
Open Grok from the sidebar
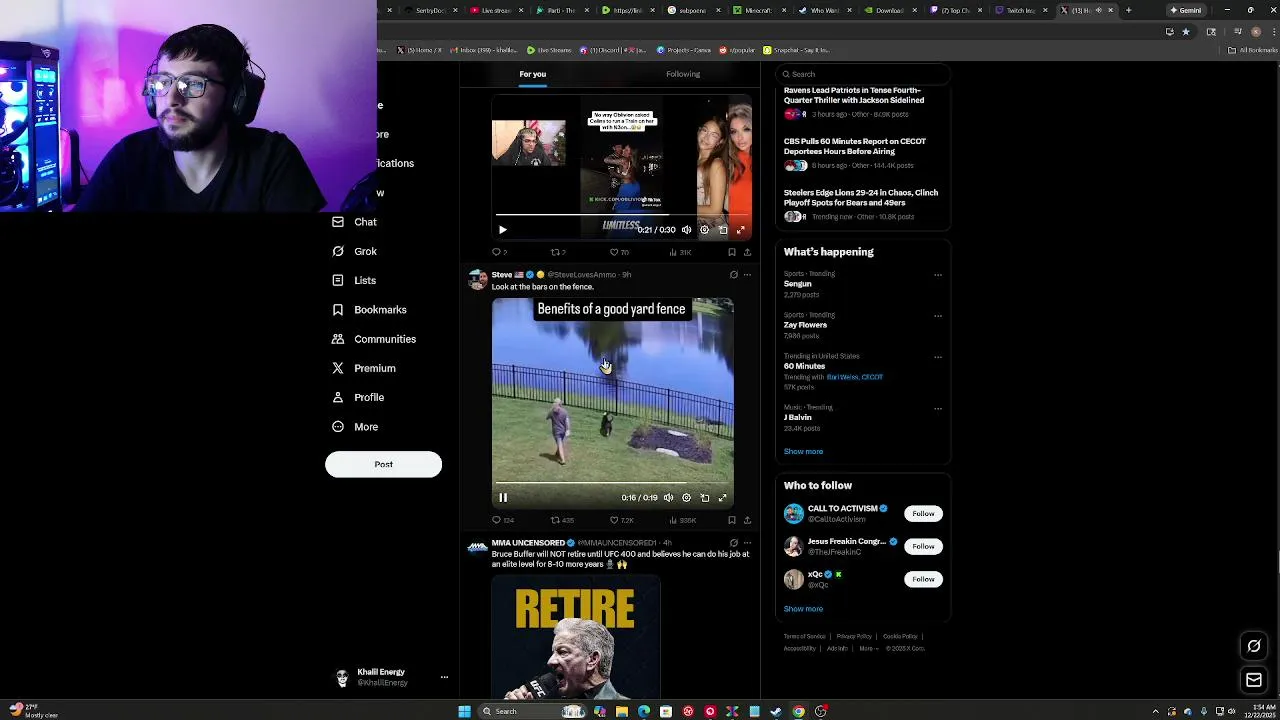pos(355,251)
